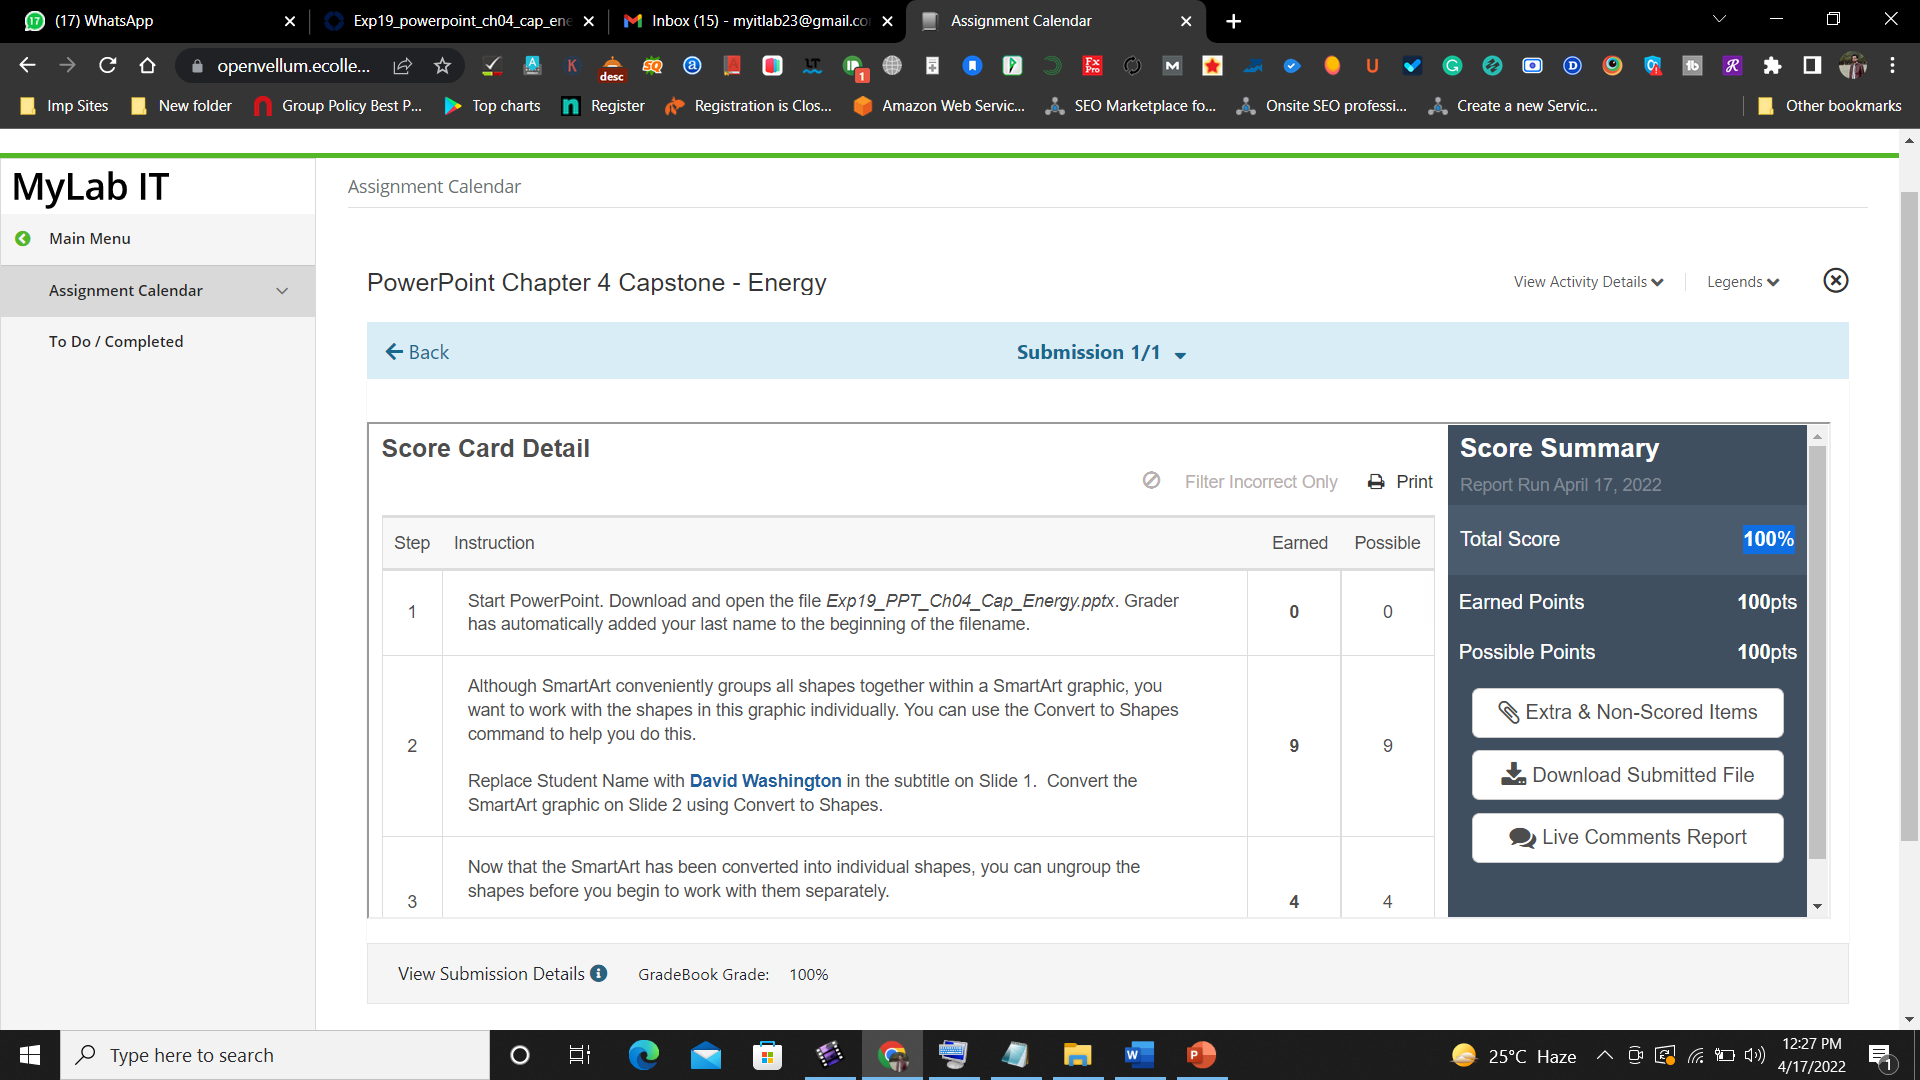Open Amazon Web Services bookmark
Viewport: 1920px width, 1080px height.
click(939, 106)
